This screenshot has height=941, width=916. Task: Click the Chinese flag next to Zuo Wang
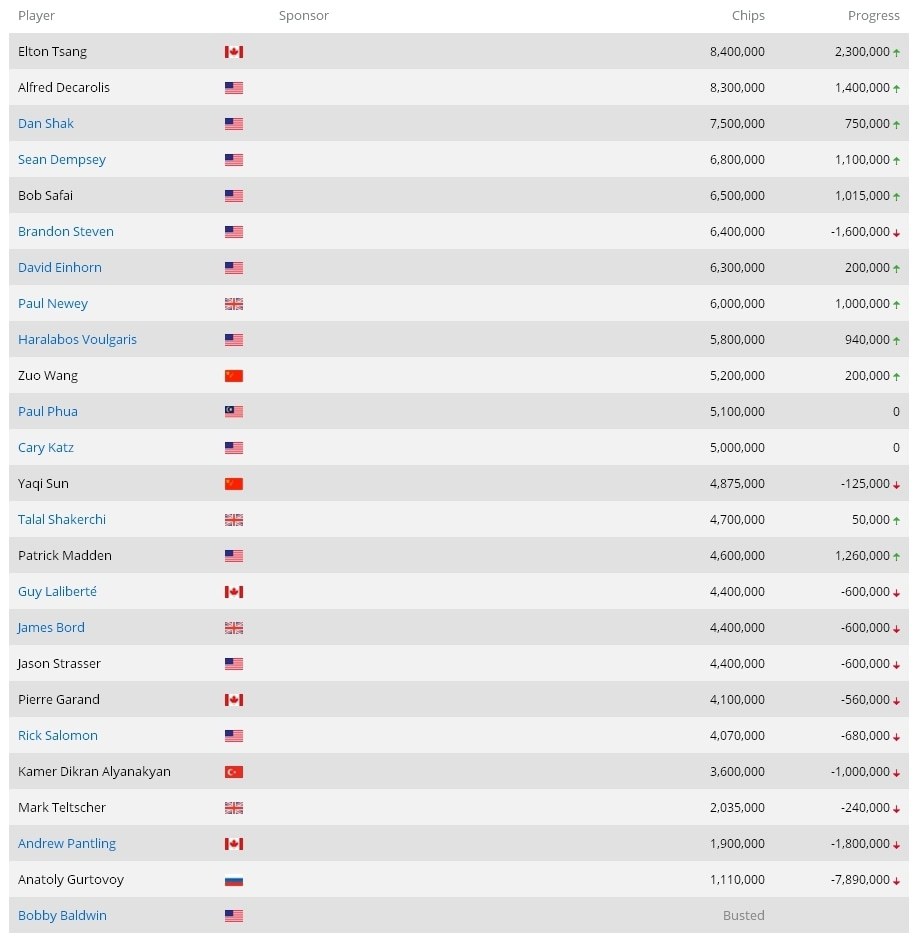[x=234, y=376]
